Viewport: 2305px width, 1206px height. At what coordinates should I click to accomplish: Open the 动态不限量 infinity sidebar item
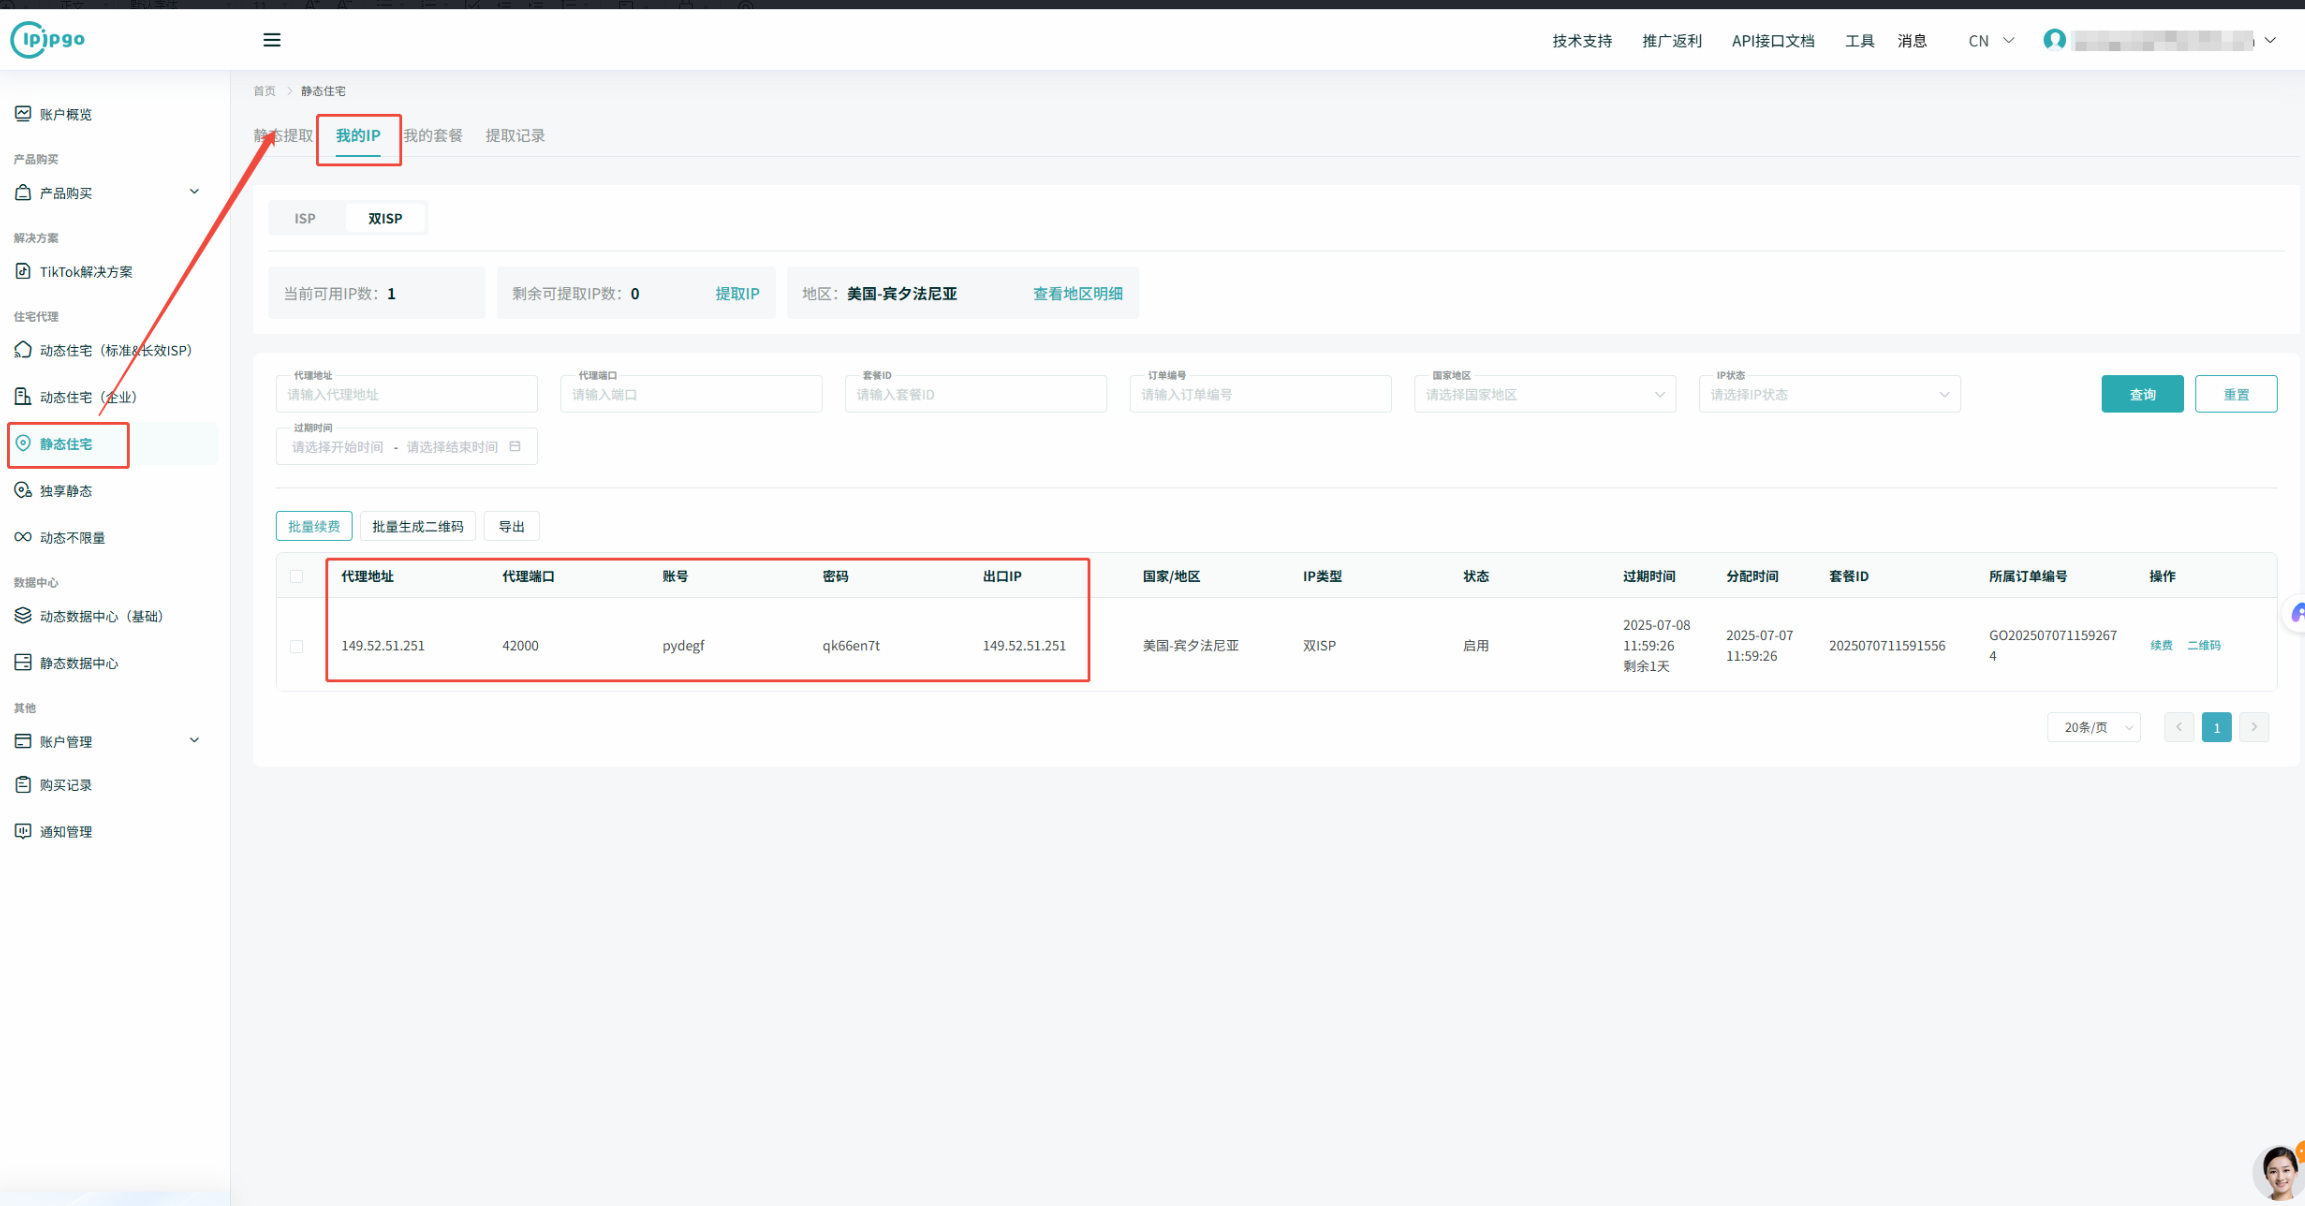[x=72, y=538]
